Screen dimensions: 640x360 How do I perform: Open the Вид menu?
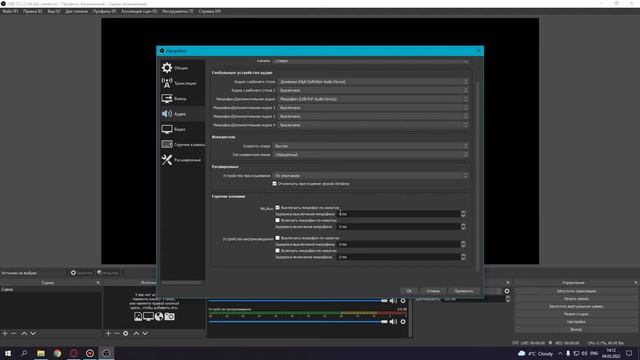(53, 11)
